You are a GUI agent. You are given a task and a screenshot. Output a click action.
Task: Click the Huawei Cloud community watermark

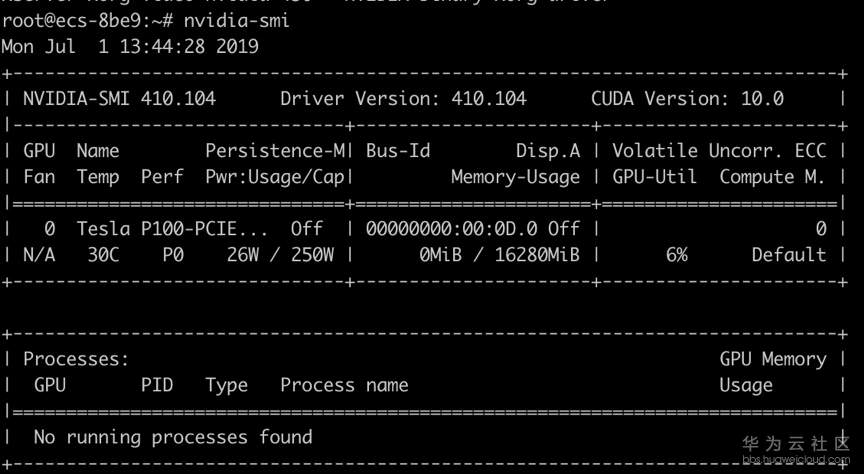(796, 447)
